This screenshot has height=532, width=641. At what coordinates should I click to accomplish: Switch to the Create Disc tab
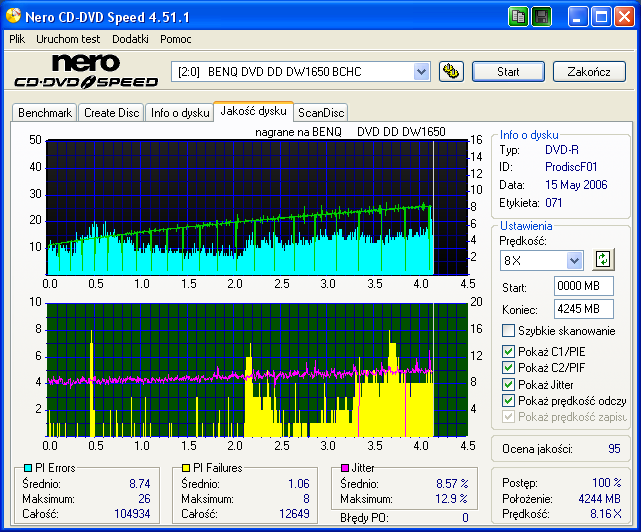(x=112, y=113)
